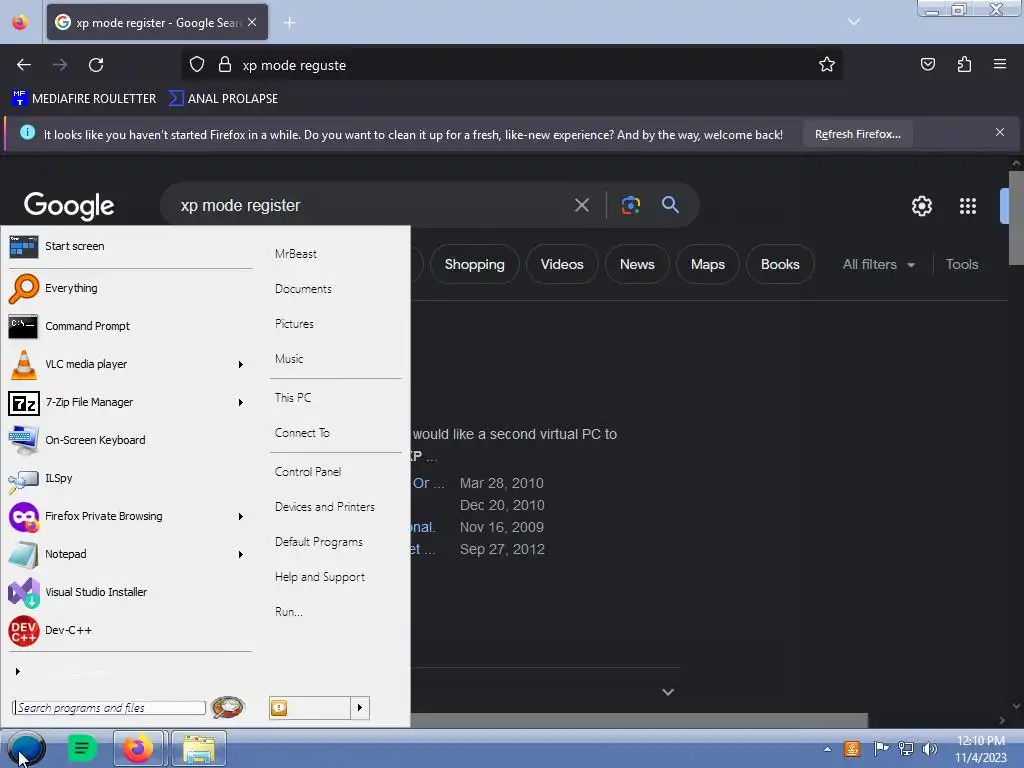
Task: Open the list all tabs chevron
Action: coord(853,22)
